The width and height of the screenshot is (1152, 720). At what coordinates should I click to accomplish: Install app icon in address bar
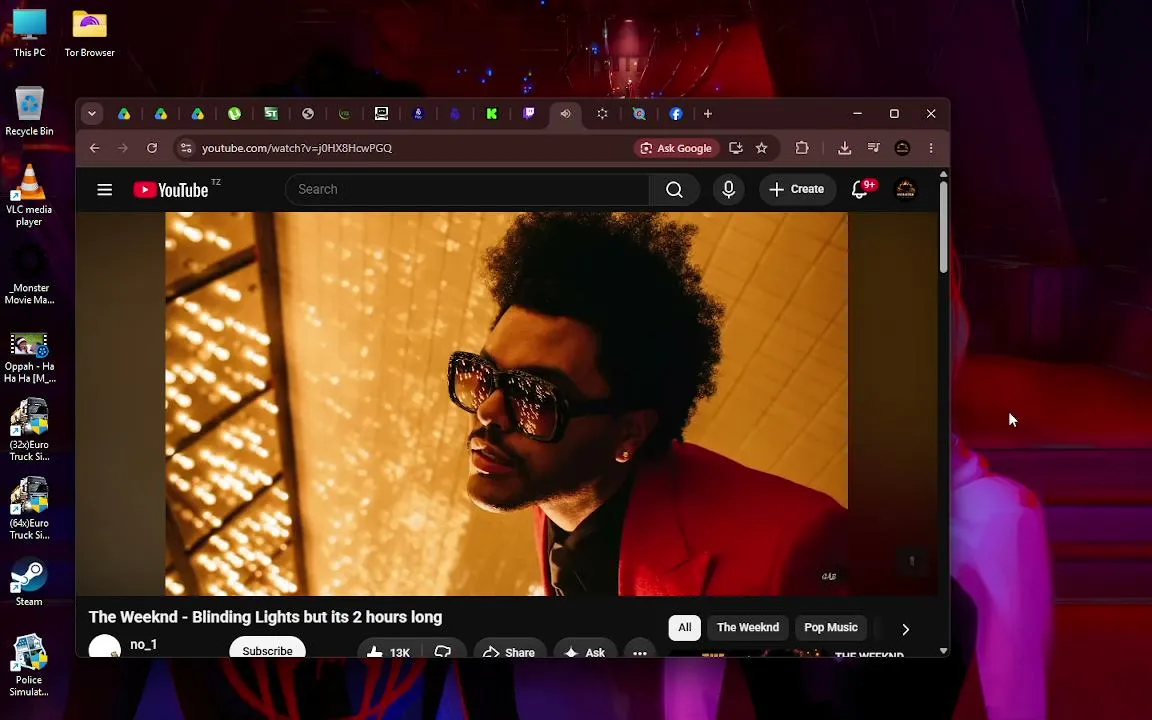[x=735, y=148]
